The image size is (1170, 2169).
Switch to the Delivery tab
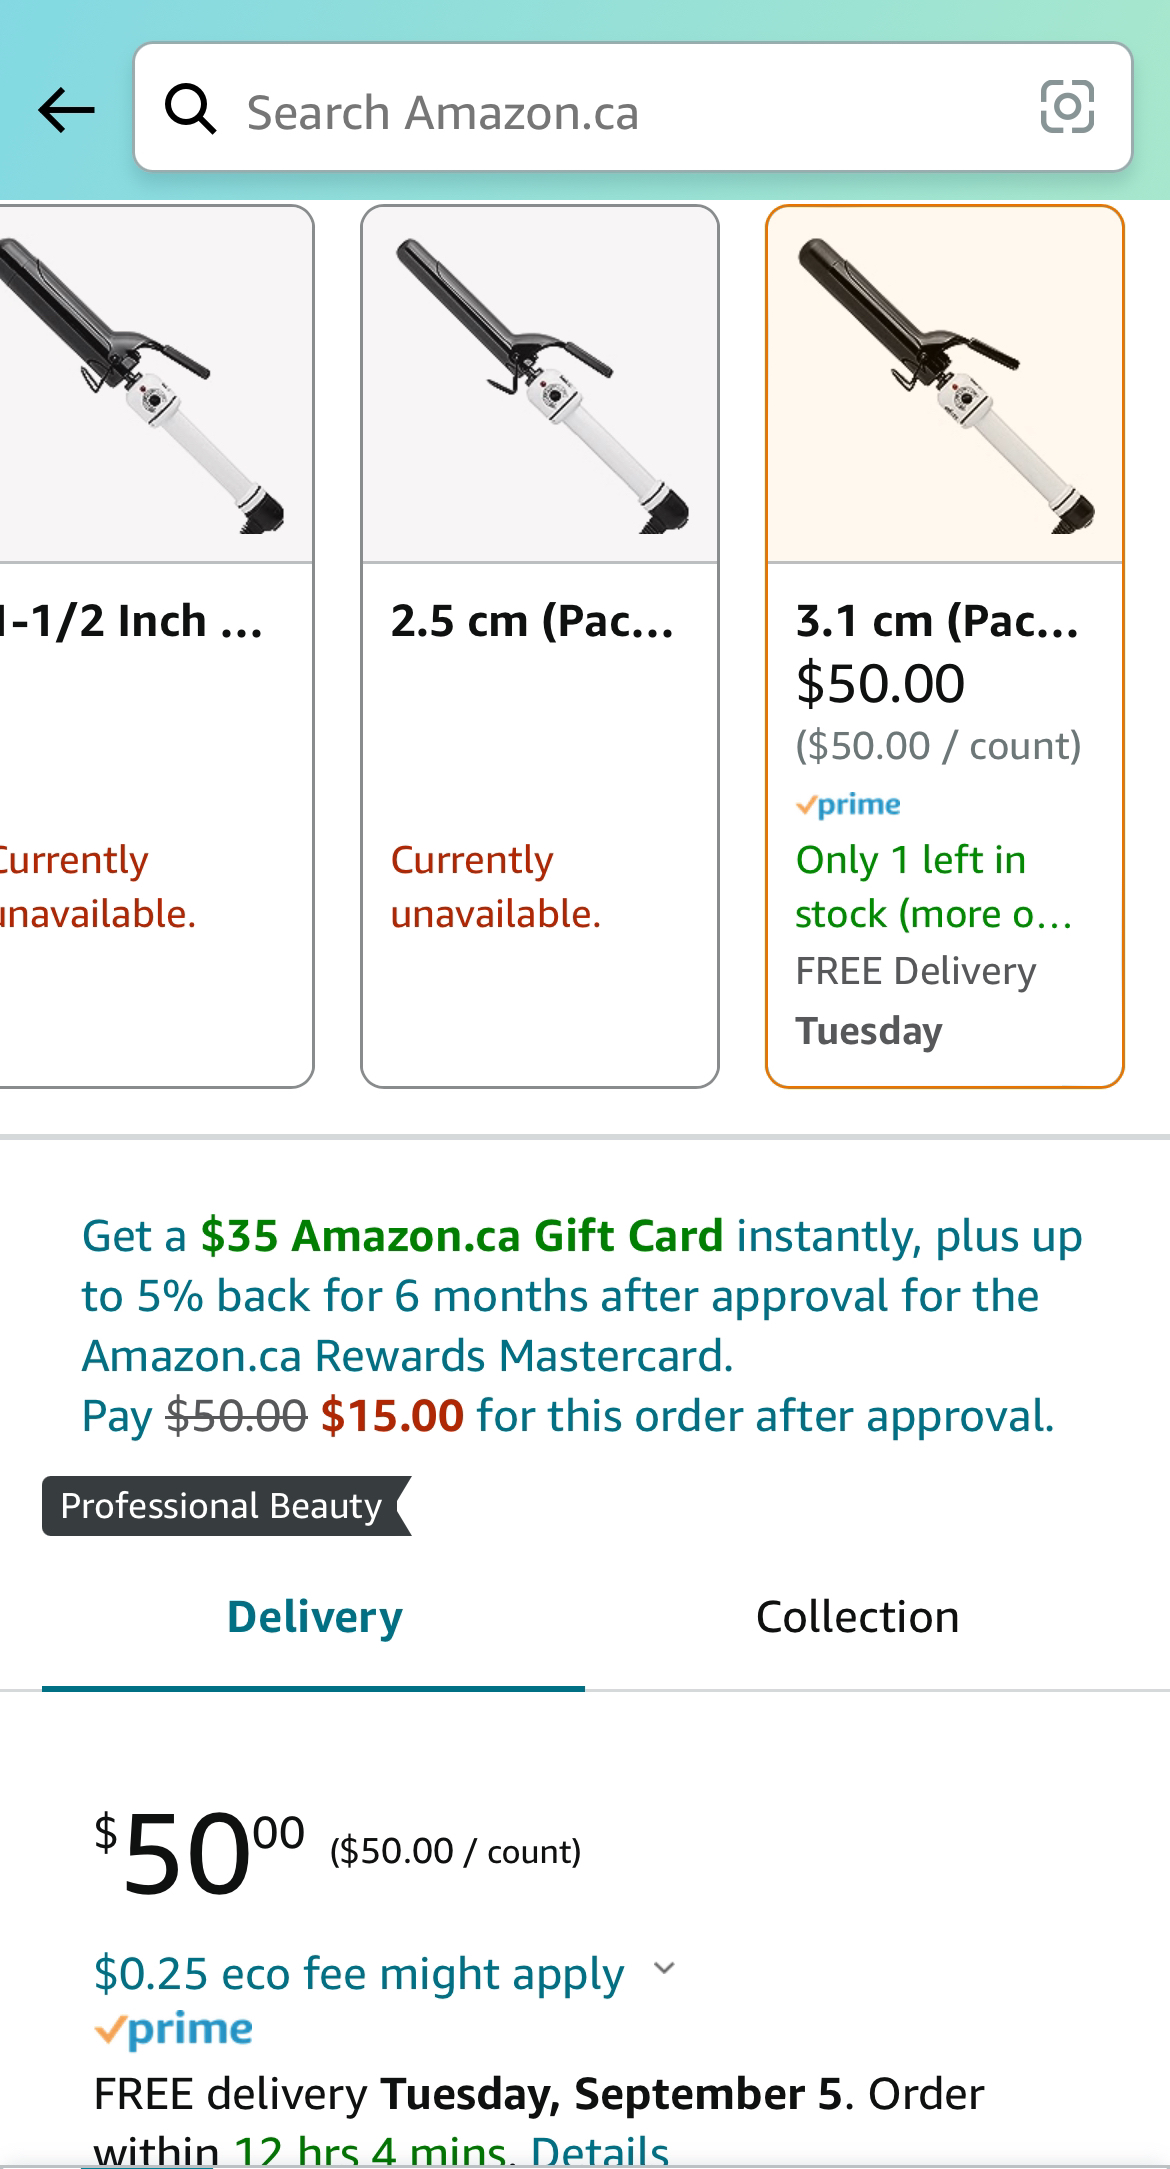click(314, 1617)
